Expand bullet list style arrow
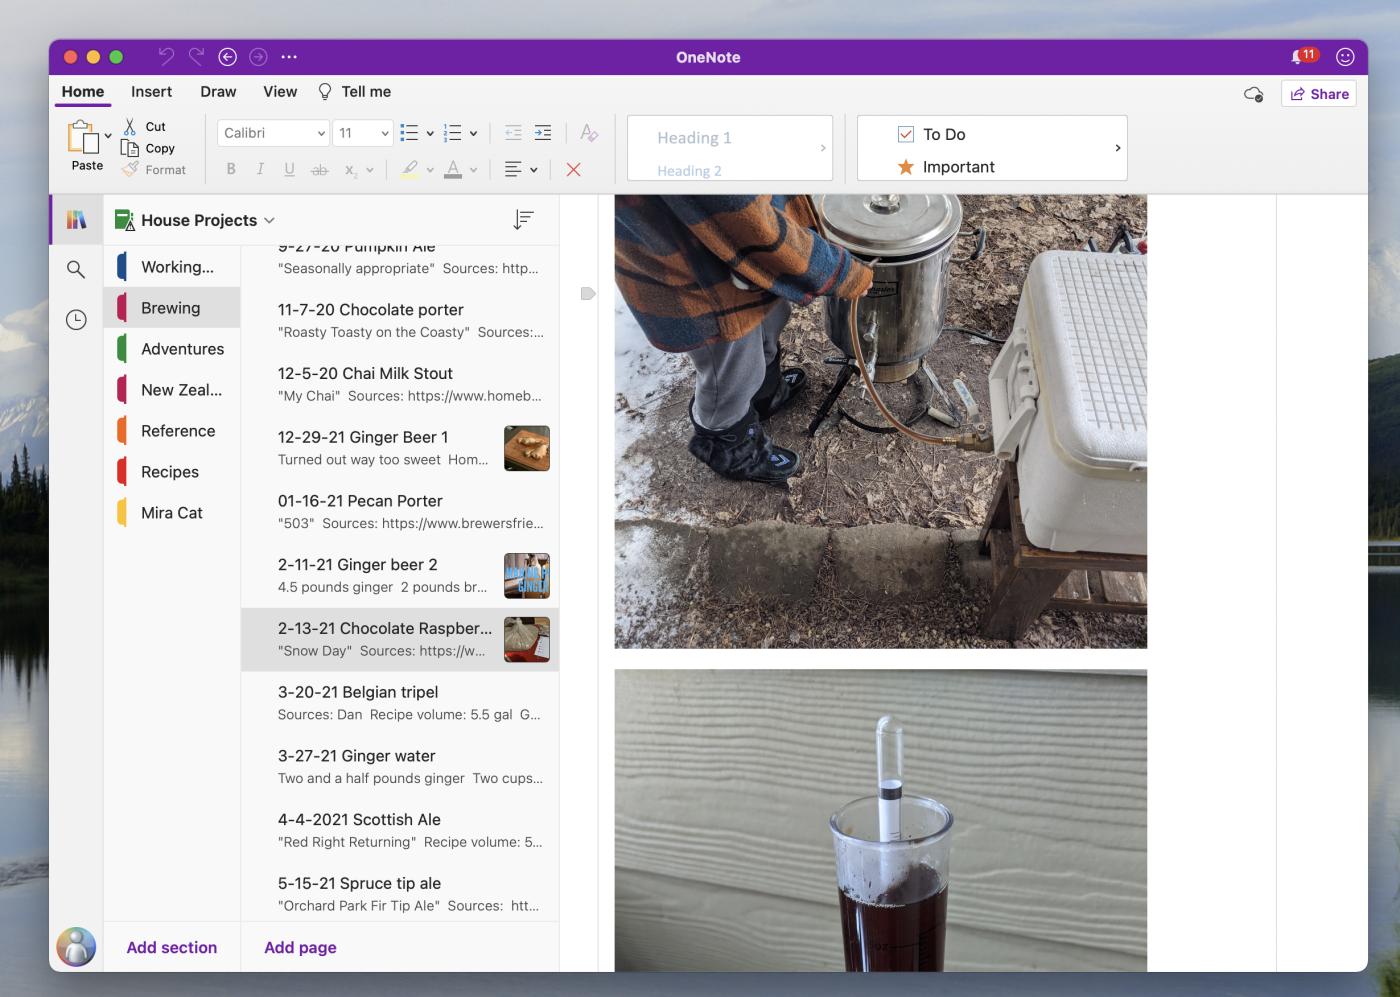 point(430,133)
